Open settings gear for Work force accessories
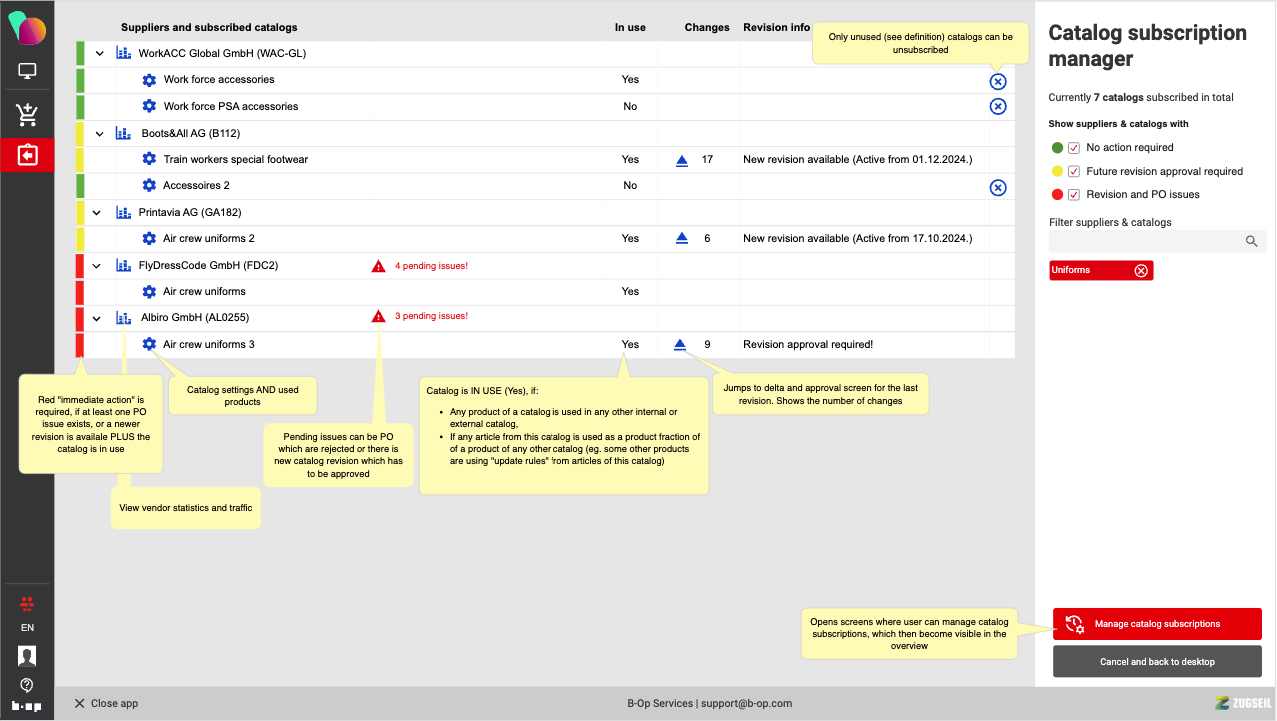 [149, 80]
